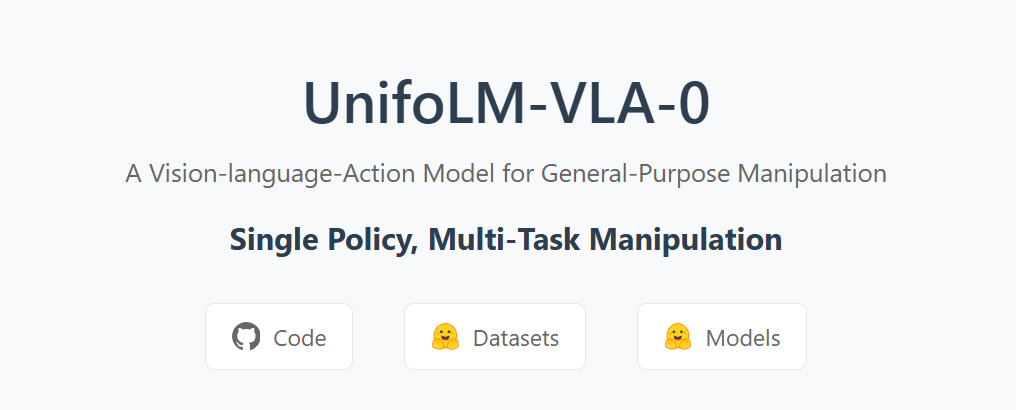The width and height of the screenshot is (1016, 410).
Task: Click "Manipulation" in the bold heading
Action: [688, 240]
